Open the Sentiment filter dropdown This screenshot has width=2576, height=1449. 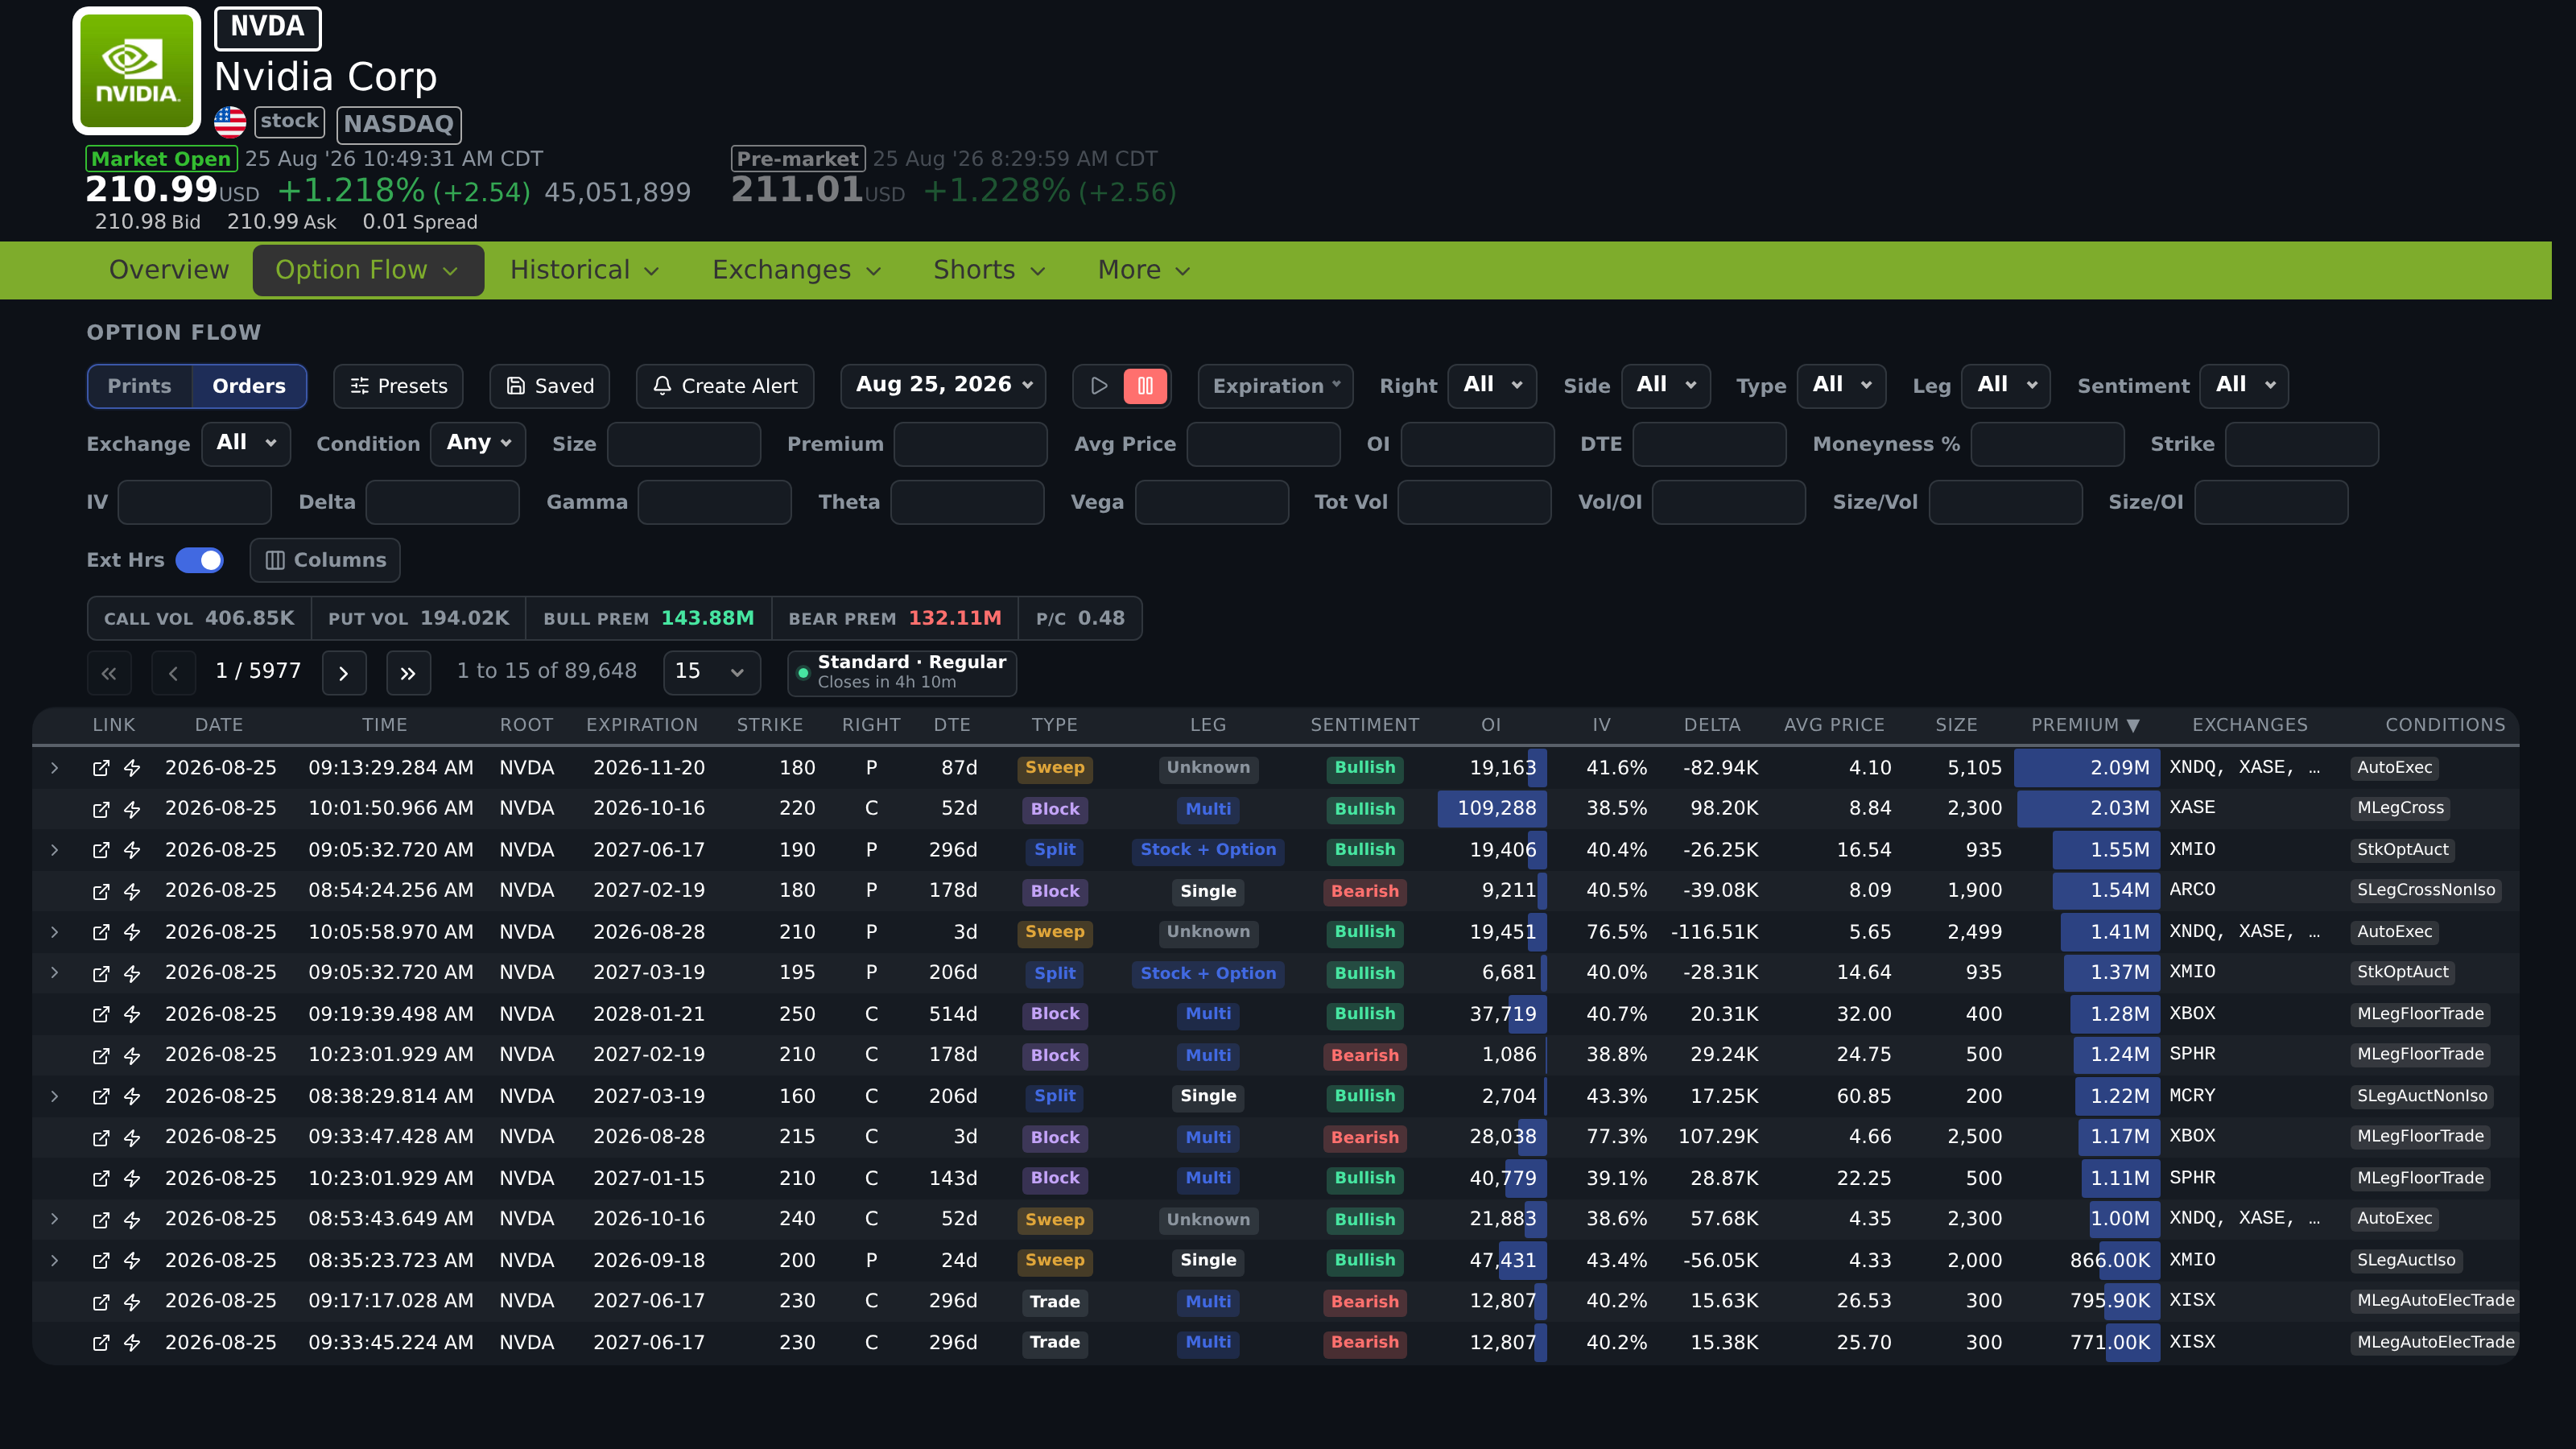(2244, 386)
